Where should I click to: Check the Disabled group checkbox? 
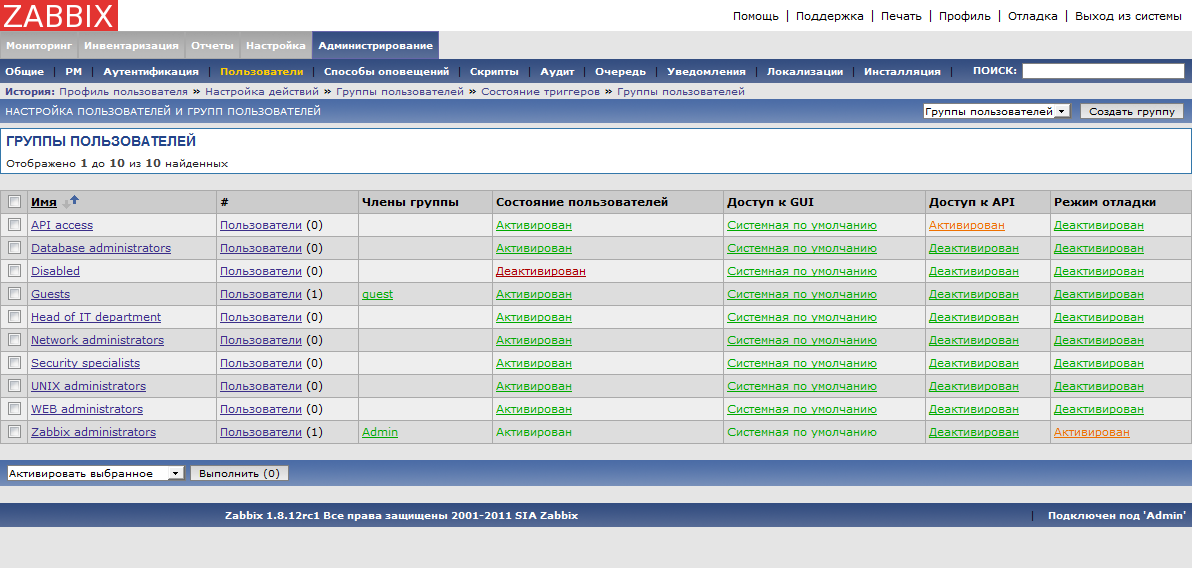(x=14, y=271)
